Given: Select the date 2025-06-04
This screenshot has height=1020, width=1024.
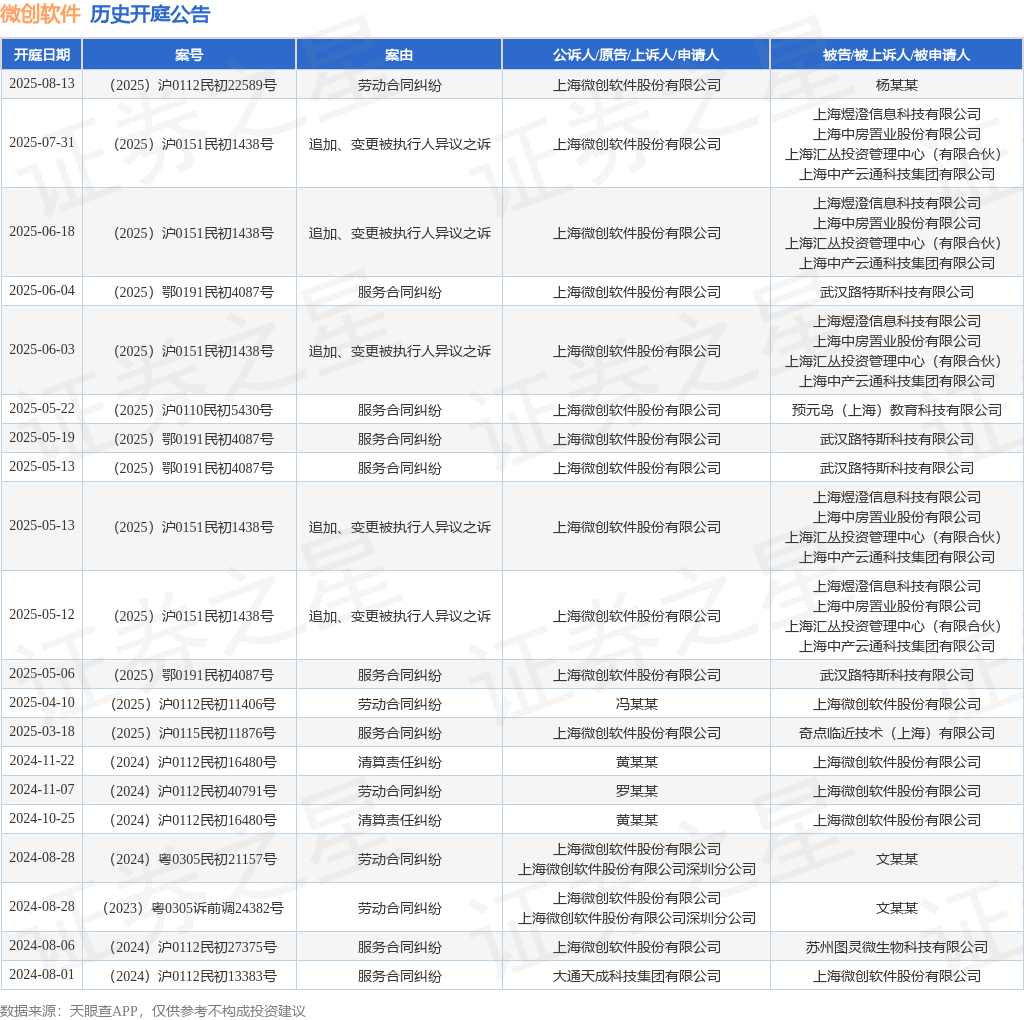Looking at the screenshot, I should 42,291.
